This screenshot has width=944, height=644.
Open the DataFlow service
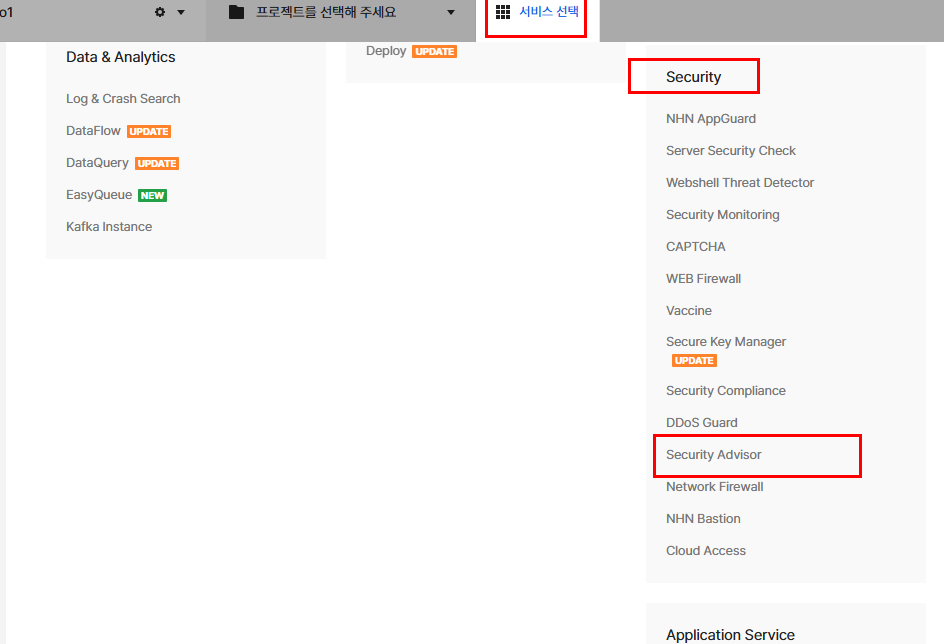coord(93,131)
